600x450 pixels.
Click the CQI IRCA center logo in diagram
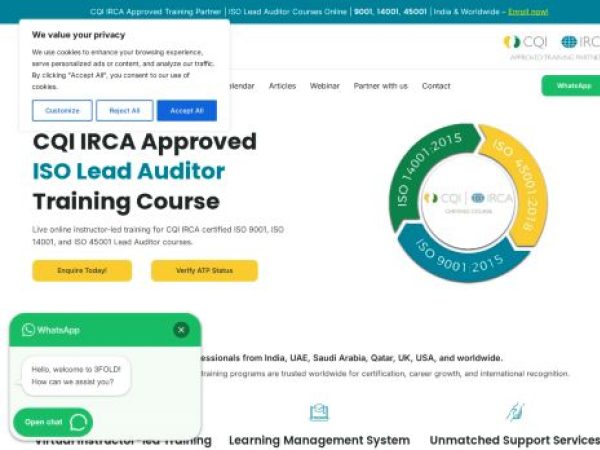(468, 202)
